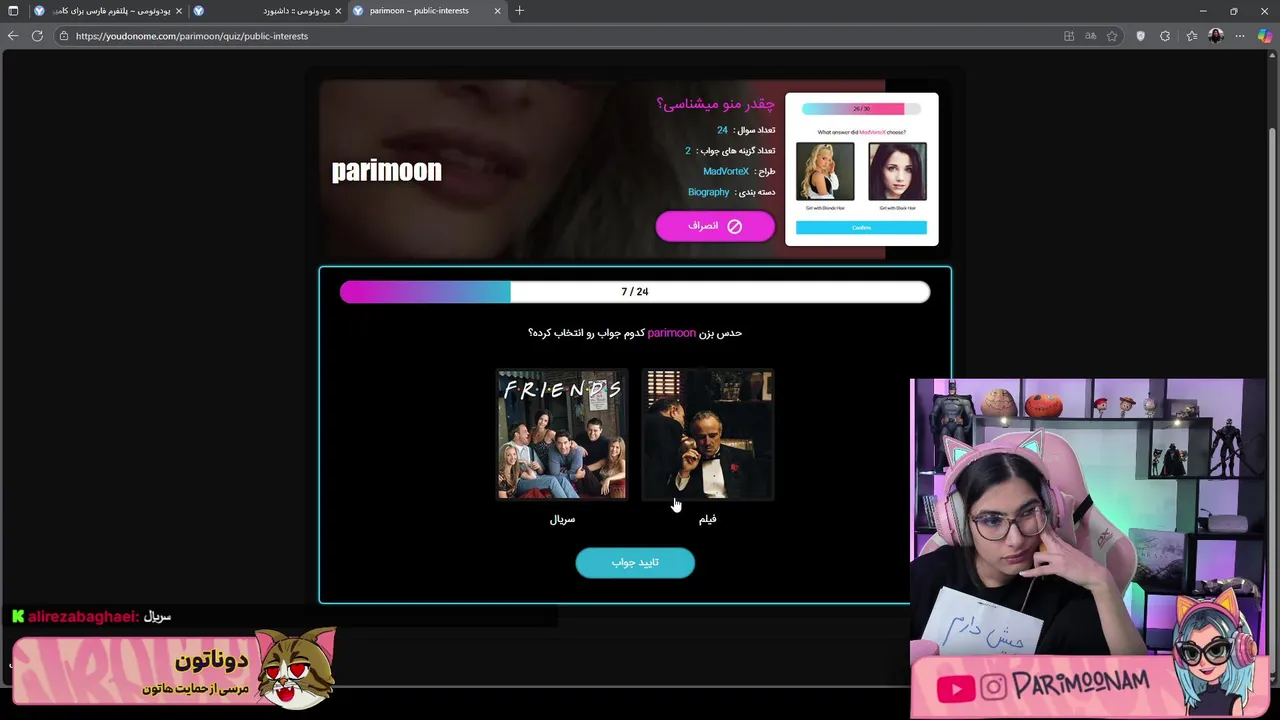
Task: Click the 7 / 24 progress bar
Action: [635, 292]
